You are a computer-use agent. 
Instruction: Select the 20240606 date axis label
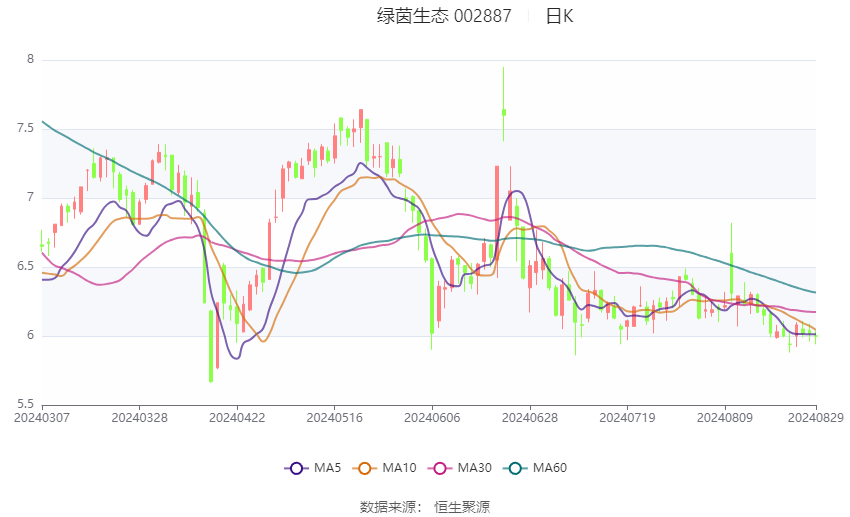(x=432, y=418)
